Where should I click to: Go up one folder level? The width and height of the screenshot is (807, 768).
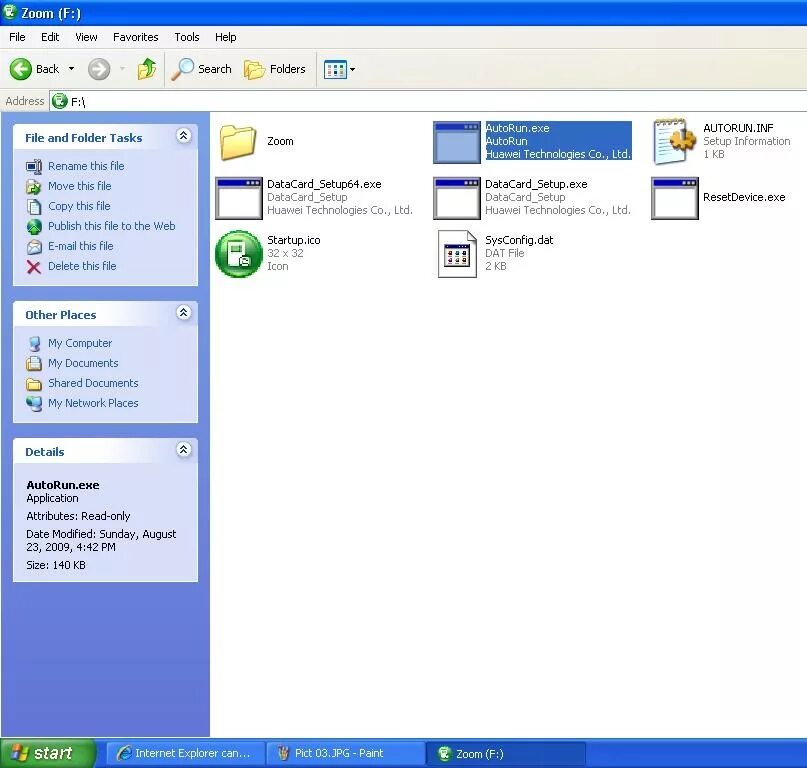[x=147, y=68]
